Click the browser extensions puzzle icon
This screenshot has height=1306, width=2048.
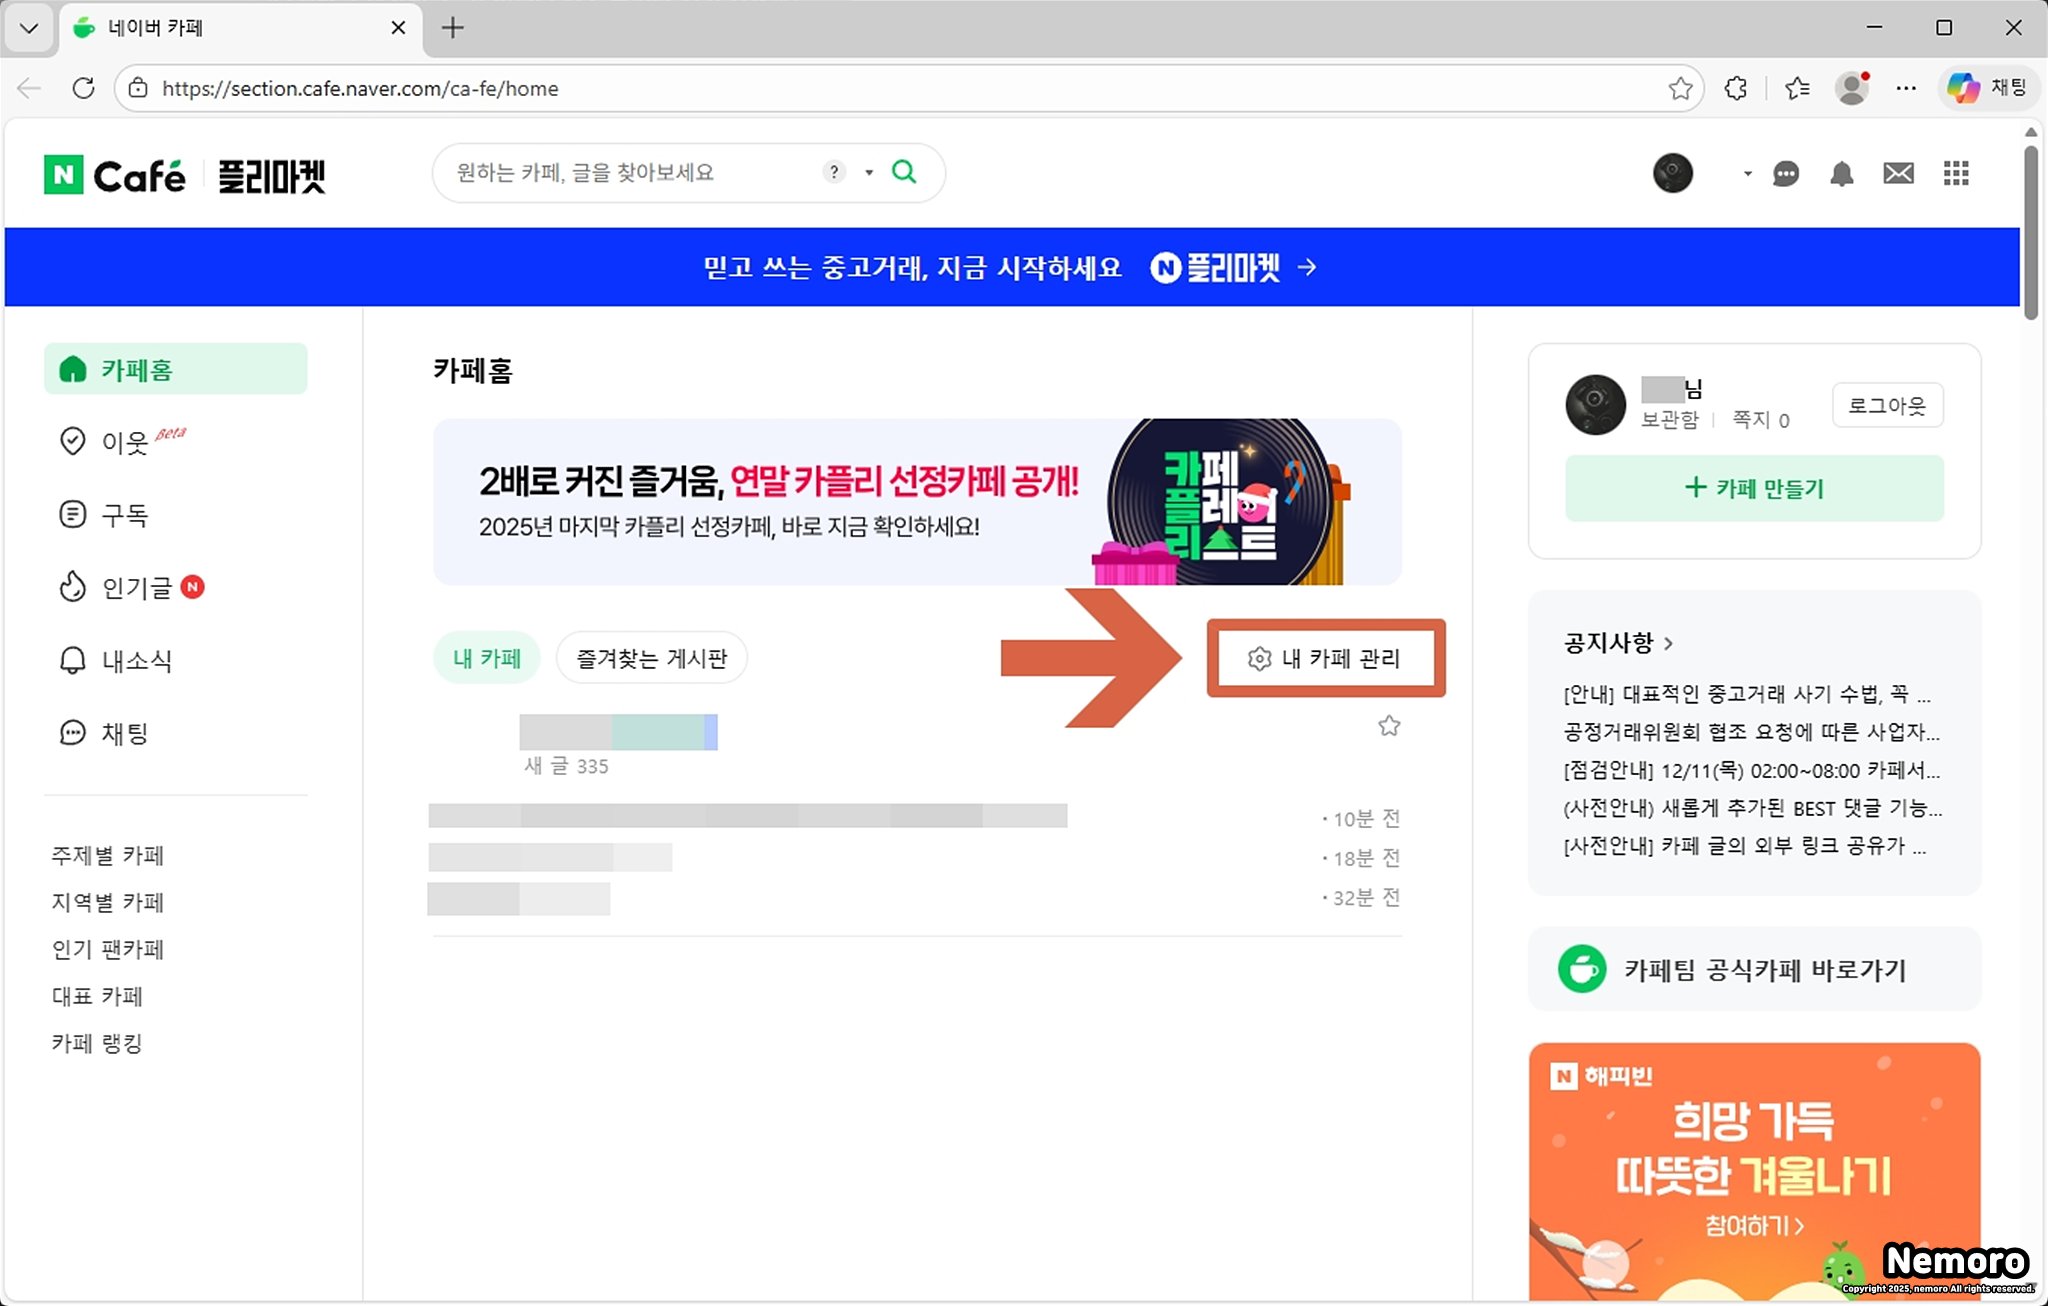pos(1736,88)
